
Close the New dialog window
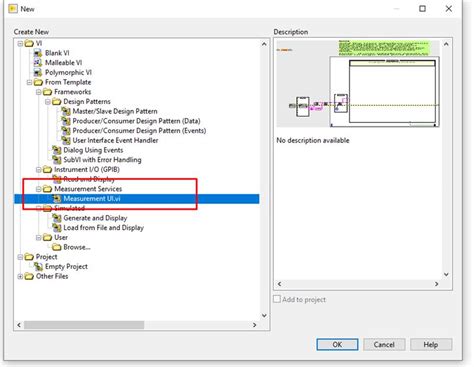[x=449, y=9]
